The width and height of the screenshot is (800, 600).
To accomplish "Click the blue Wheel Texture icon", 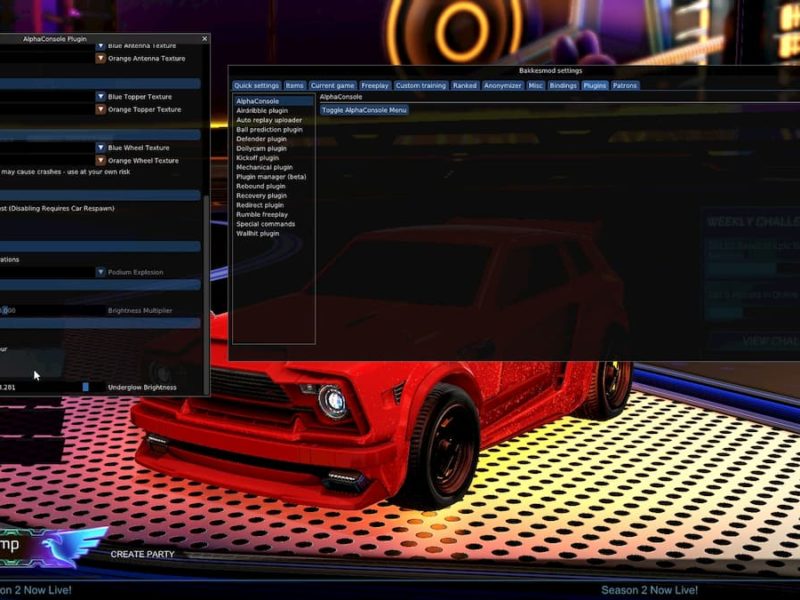I will (99, 146).
